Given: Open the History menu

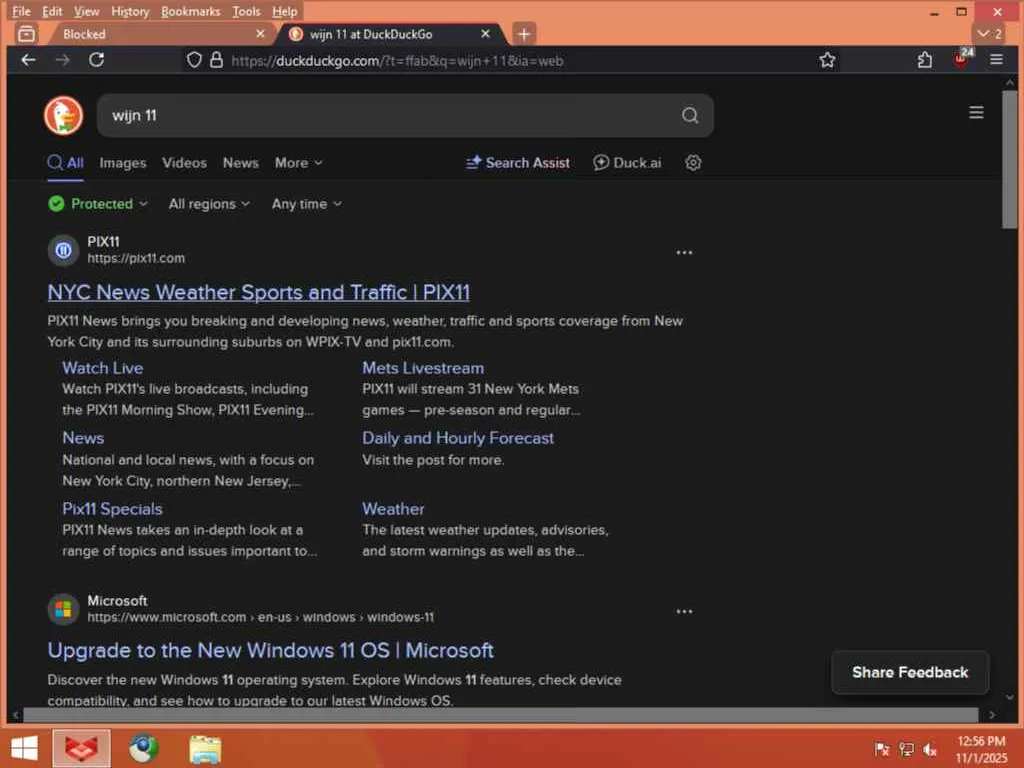Looking at the screenshot, I should point(130,12).
